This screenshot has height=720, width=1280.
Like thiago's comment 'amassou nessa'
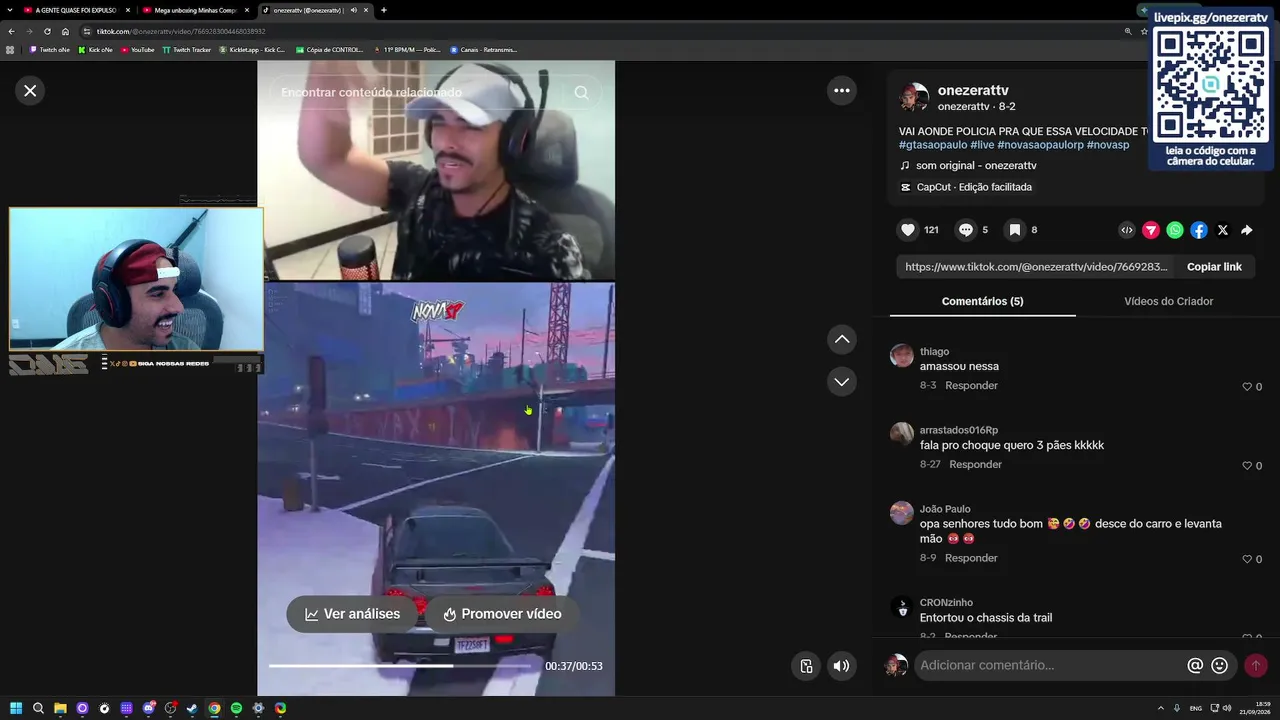(x=1247, y=387)
